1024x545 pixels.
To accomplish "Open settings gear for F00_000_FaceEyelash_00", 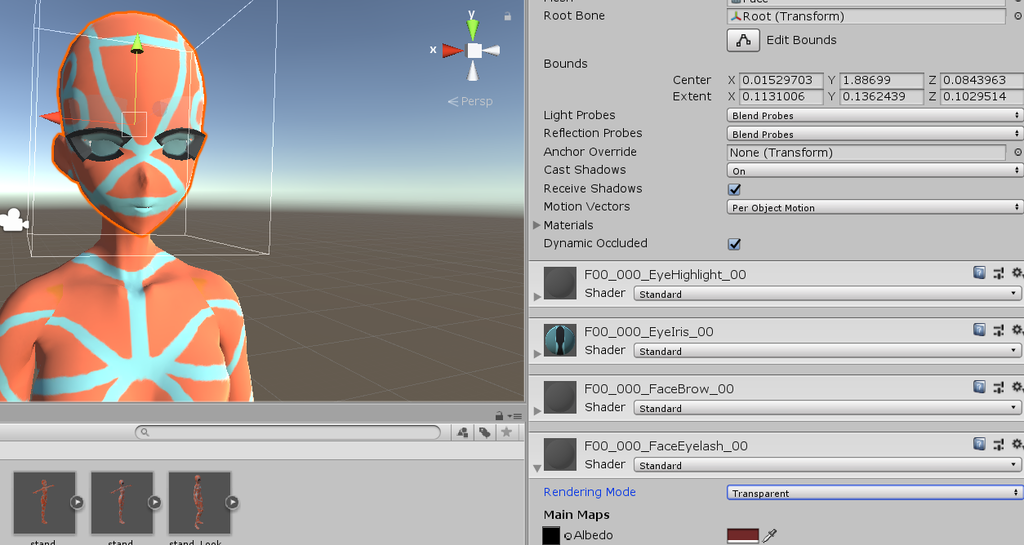I will click(1017, 444).
